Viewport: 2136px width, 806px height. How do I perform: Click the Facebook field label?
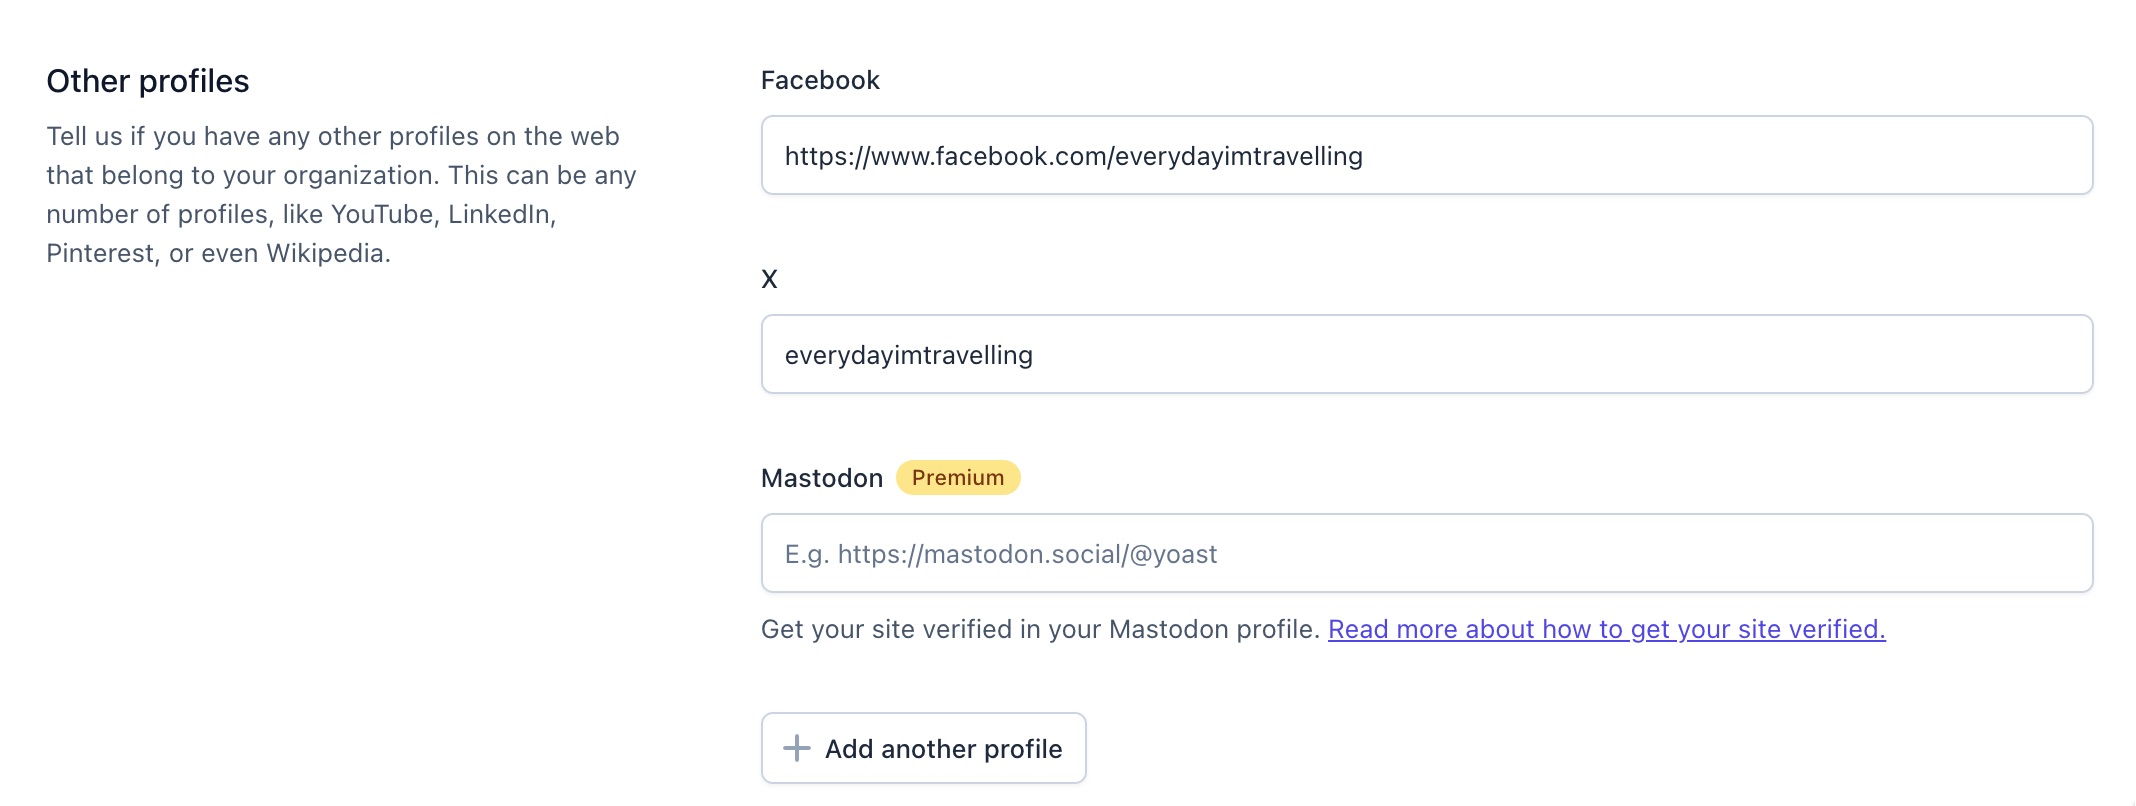coord(820,80)
